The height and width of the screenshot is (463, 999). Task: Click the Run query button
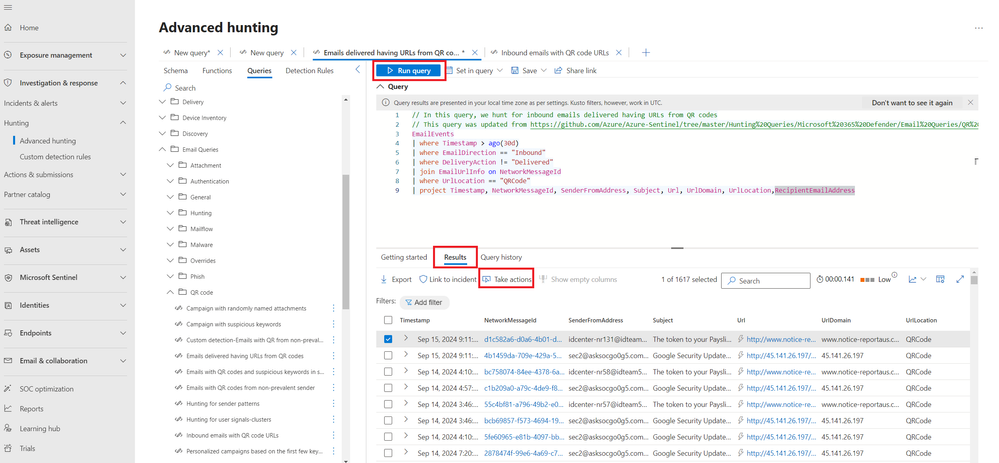point(408,71)
